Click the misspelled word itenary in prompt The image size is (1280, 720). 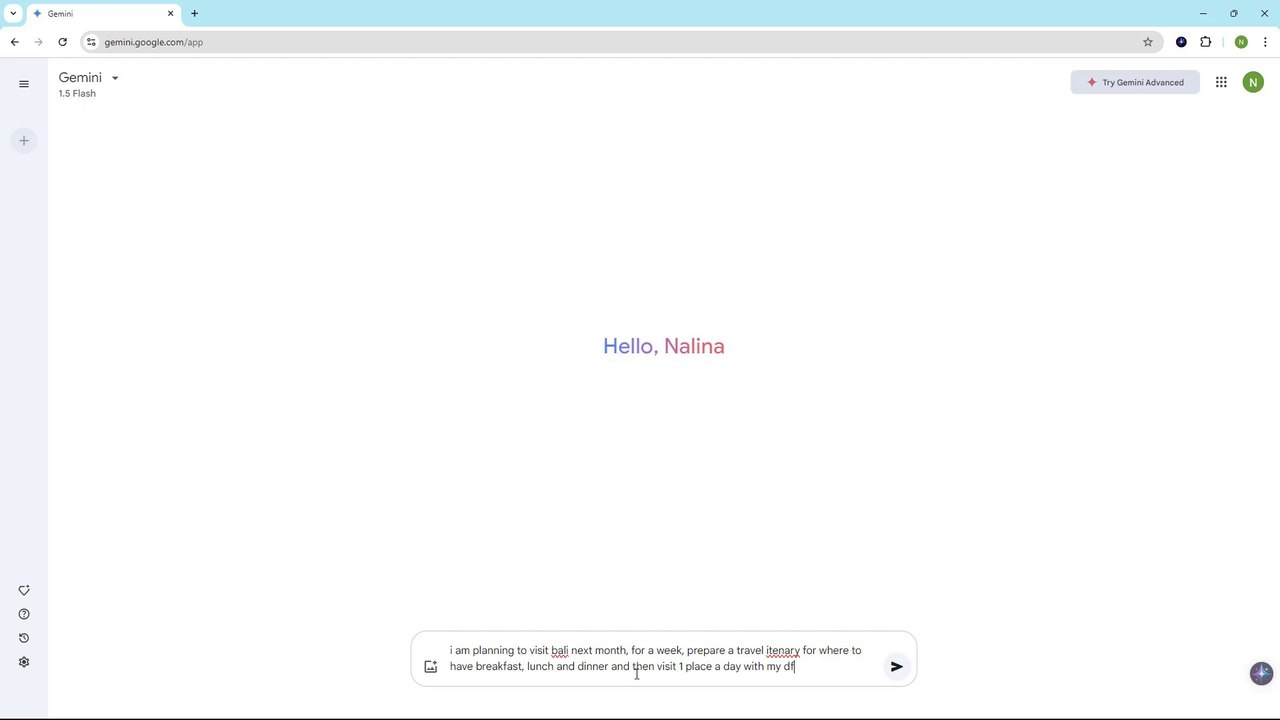[x=783, y=650]
